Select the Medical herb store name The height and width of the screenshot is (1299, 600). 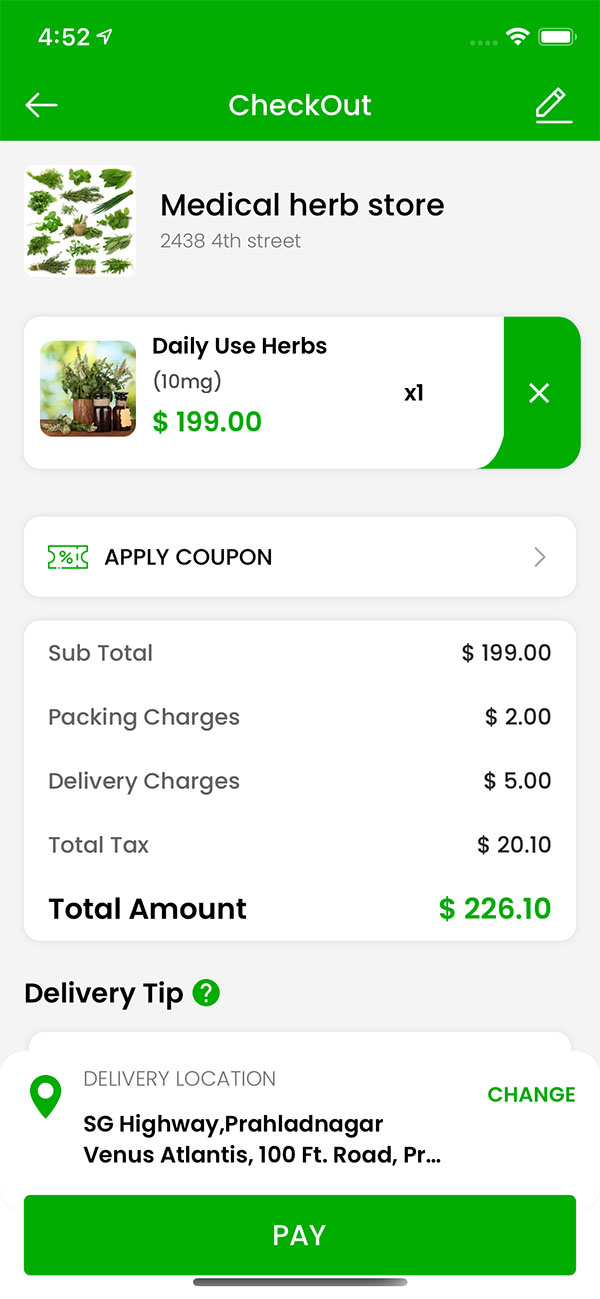[x=302, y=205]
